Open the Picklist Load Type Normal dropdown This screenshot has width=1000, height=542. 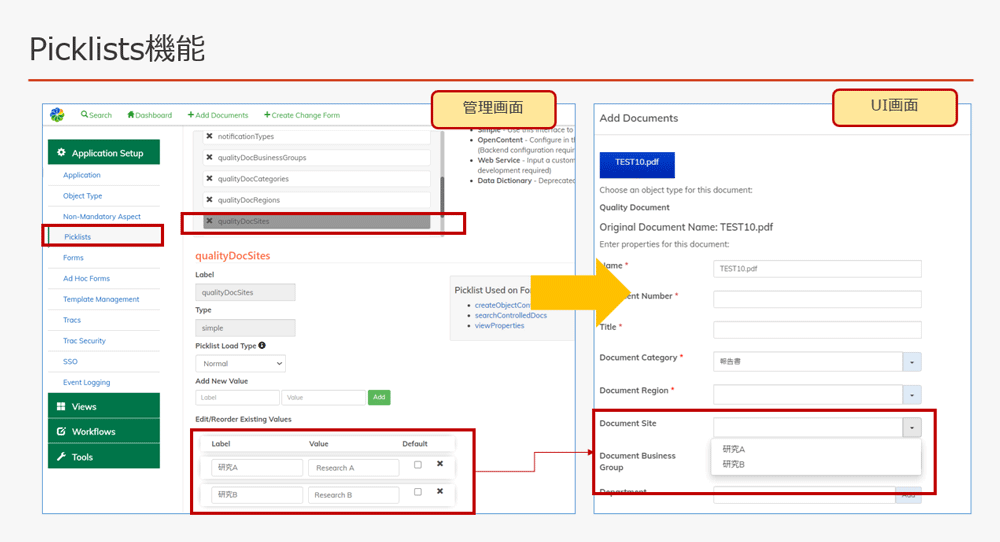click(x=240, y=363)
